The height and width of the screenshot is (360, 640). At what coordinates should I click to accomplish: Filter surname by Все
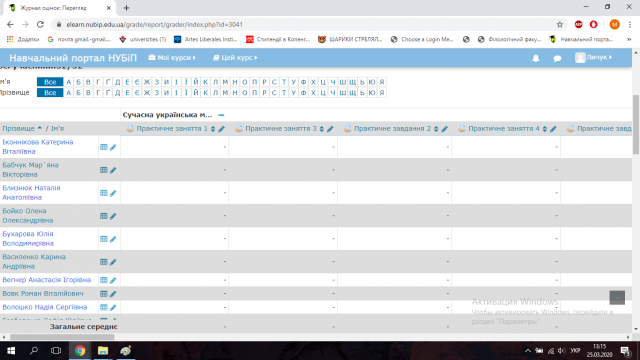(50, 93)
